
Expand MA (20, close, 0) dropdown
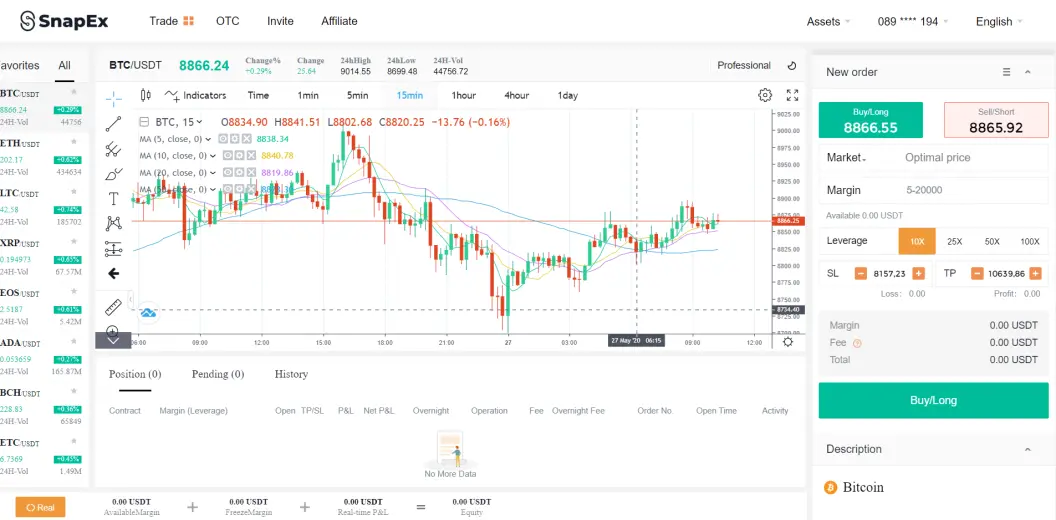213,173
